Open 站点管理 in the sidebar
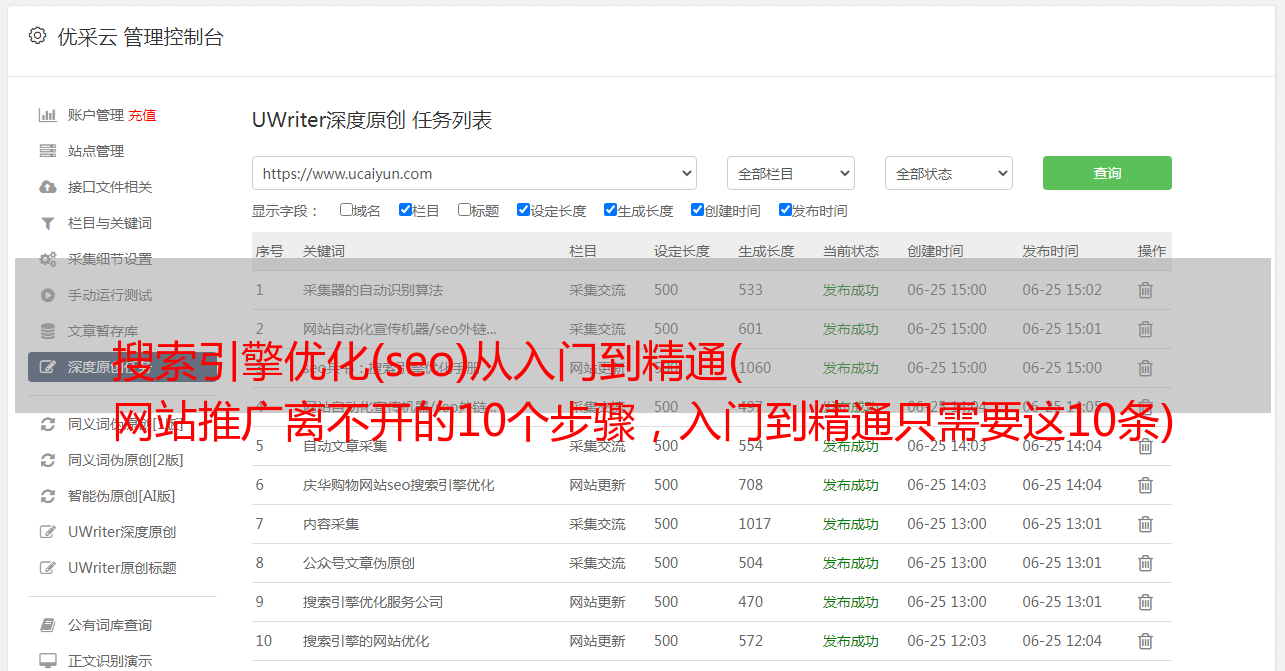Screen dimensions: 1285x671 pyautogui.click(x=96, y=151)
